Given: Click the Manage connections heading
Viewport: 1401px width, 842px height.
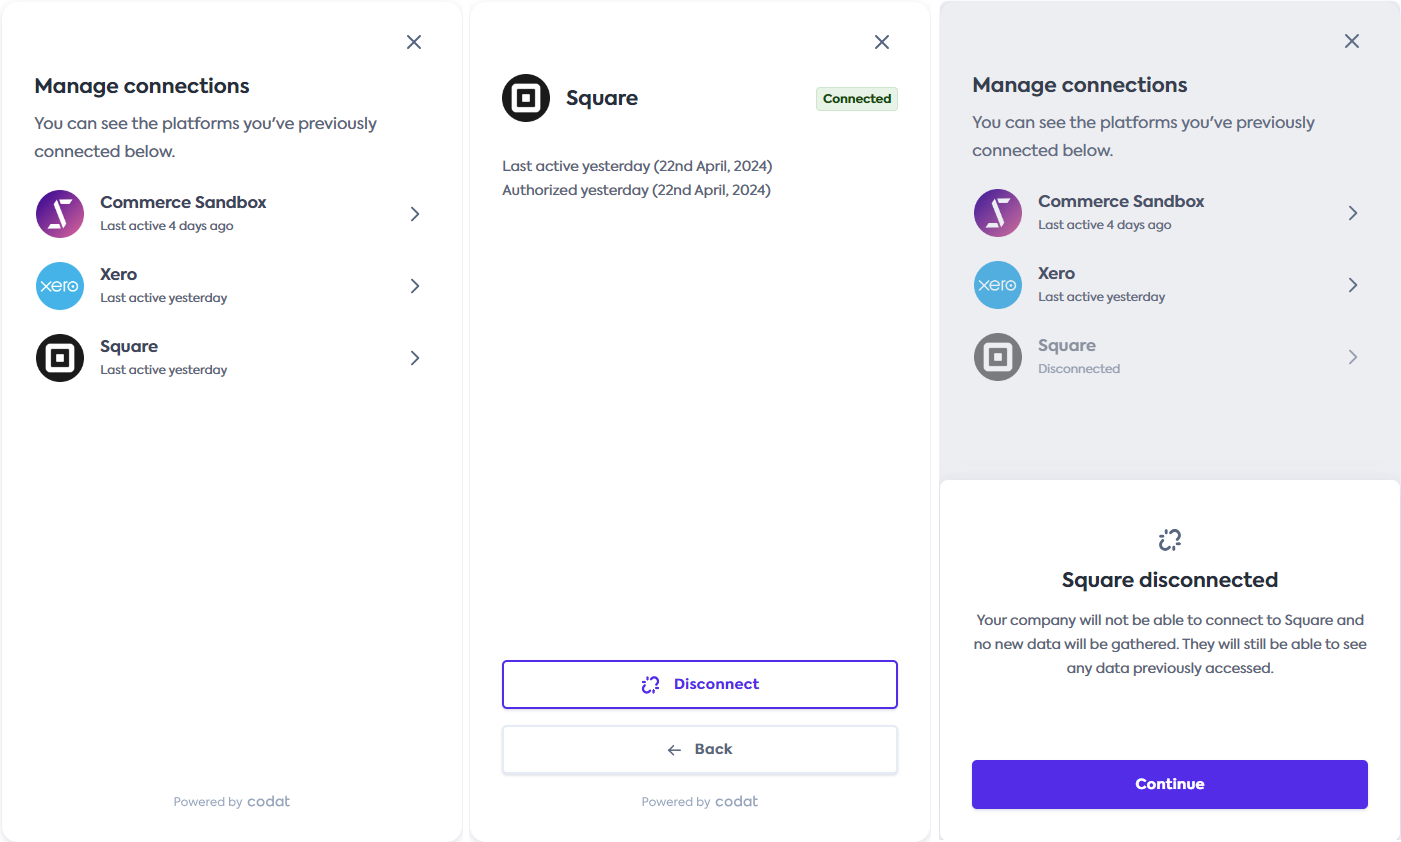Looking at the screenshot, I should pyautogui.click(x=142, y=86).
